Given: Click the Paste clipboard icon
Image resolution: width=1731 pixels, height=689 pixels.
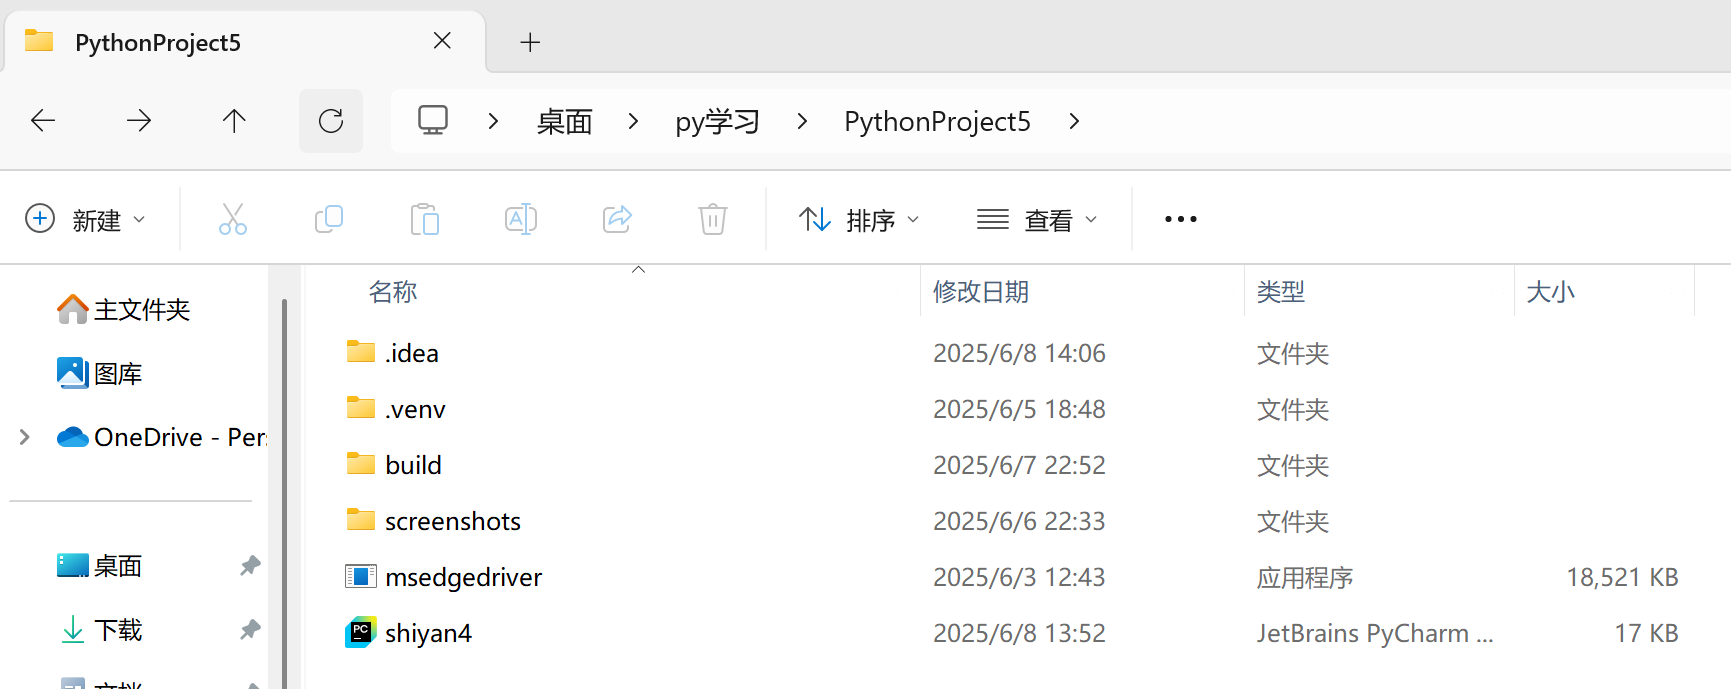Looking at the screenshot, I should tap(424, 219).
